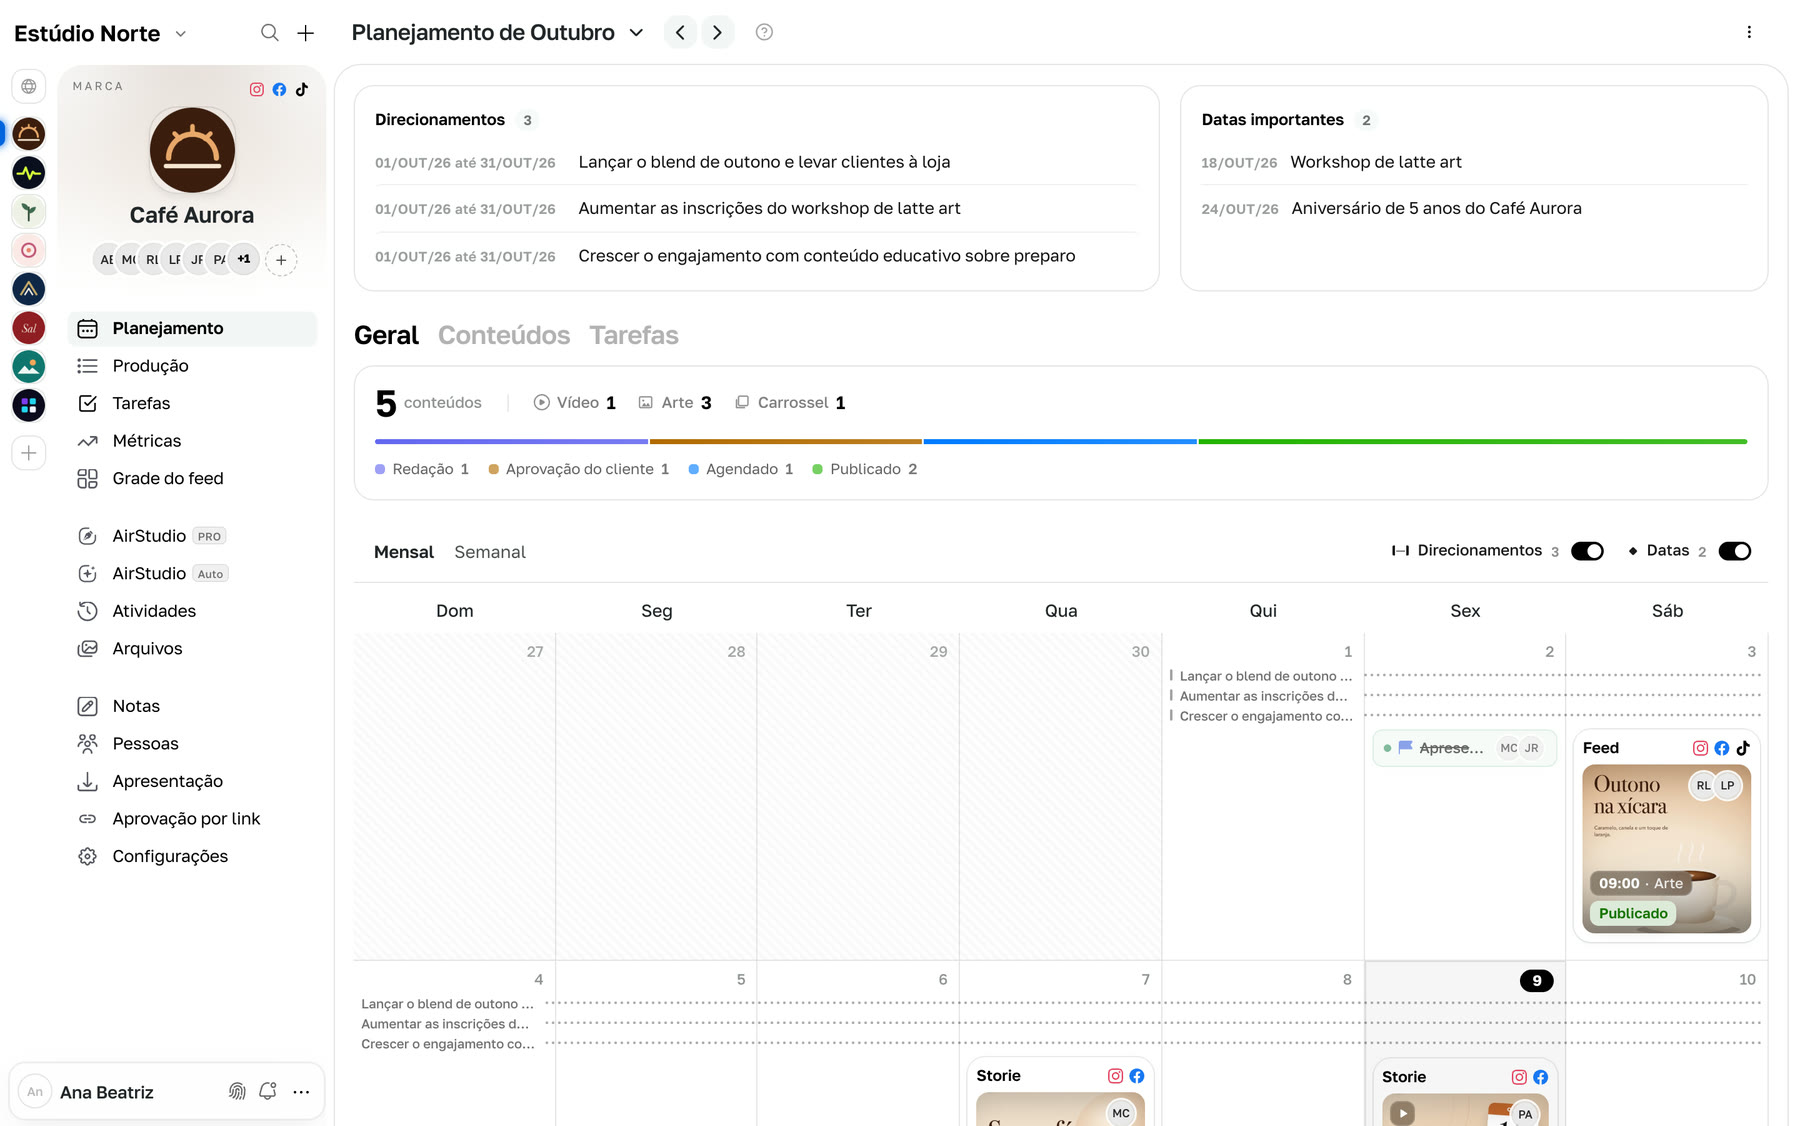Expand the +1 extra members badge
The image size is (1800, 1126).
(x=244, y=259)
